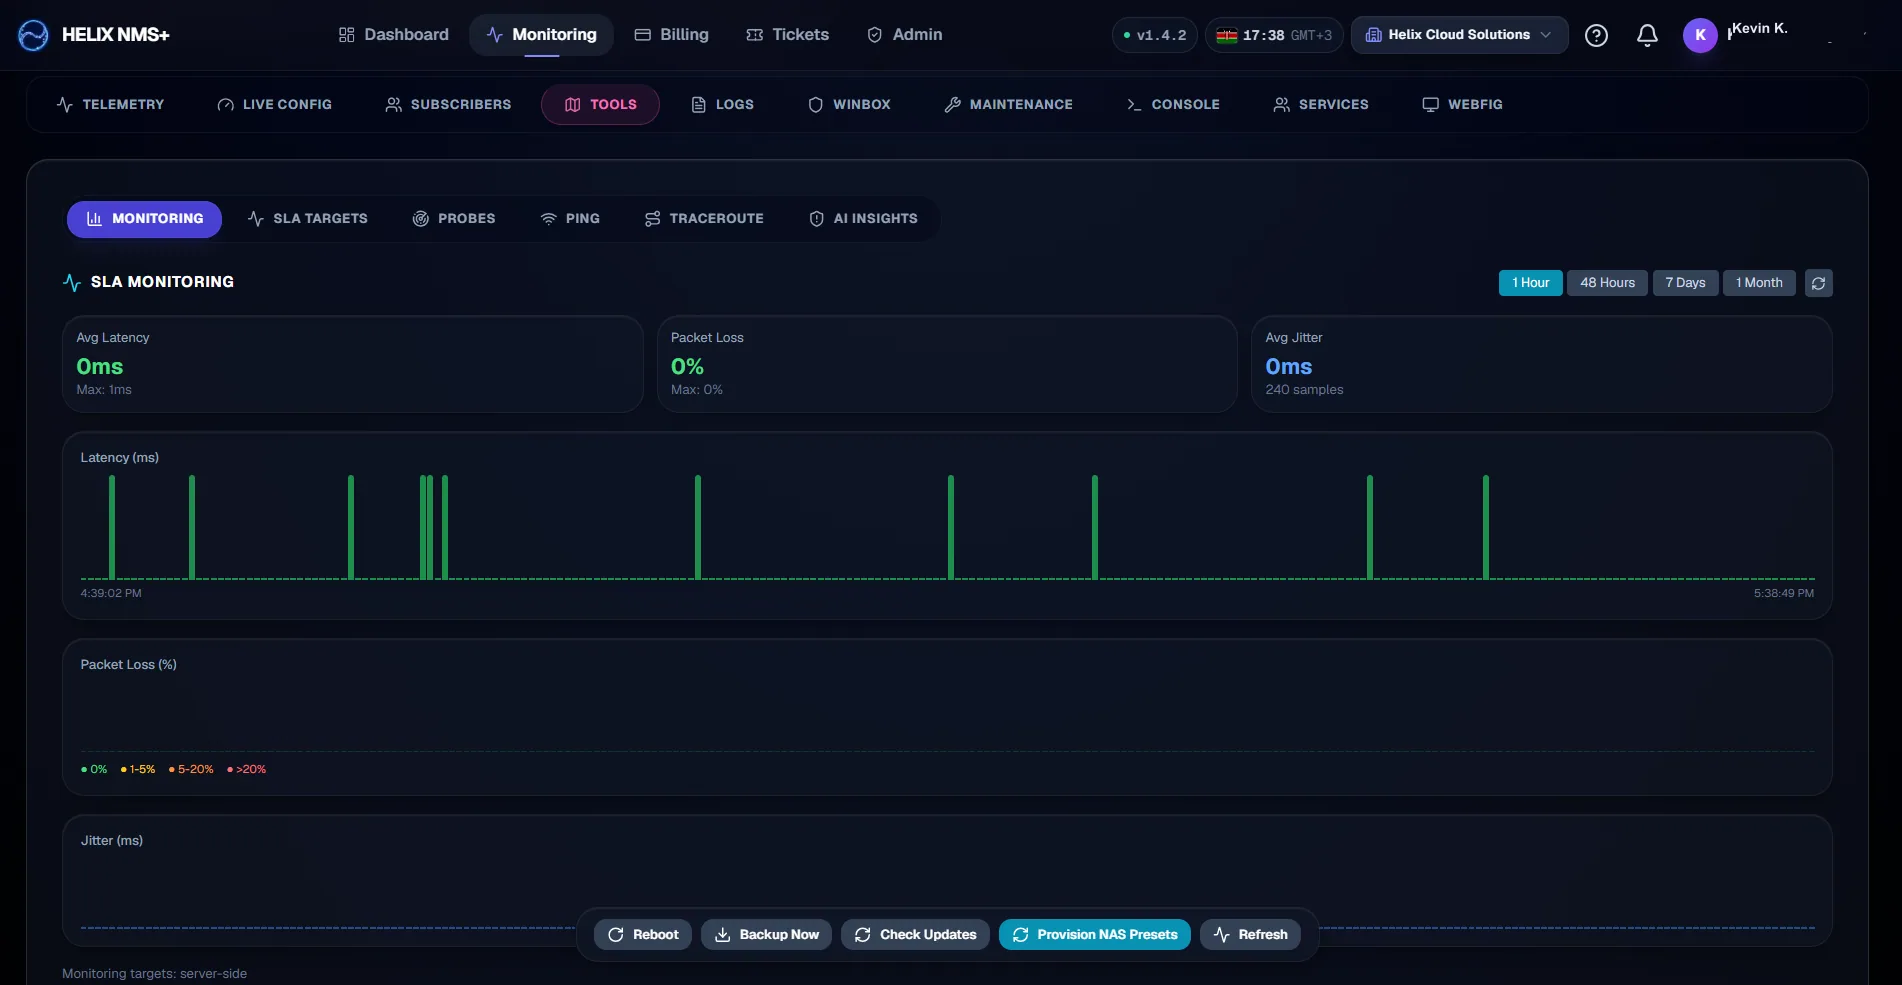The width and height of the screenshot is (1902, 985).
Task: Go to the Dashboard tab
Action: pyautogui.click(x=393, y=35)
